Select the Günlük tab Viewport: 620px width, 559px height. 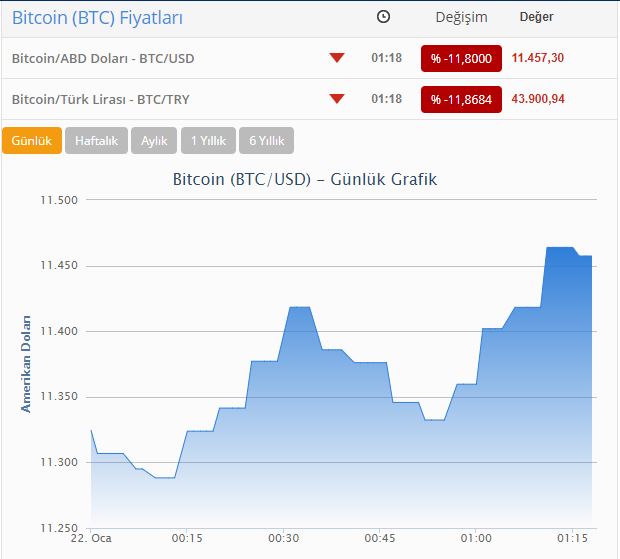click(32, 140)
